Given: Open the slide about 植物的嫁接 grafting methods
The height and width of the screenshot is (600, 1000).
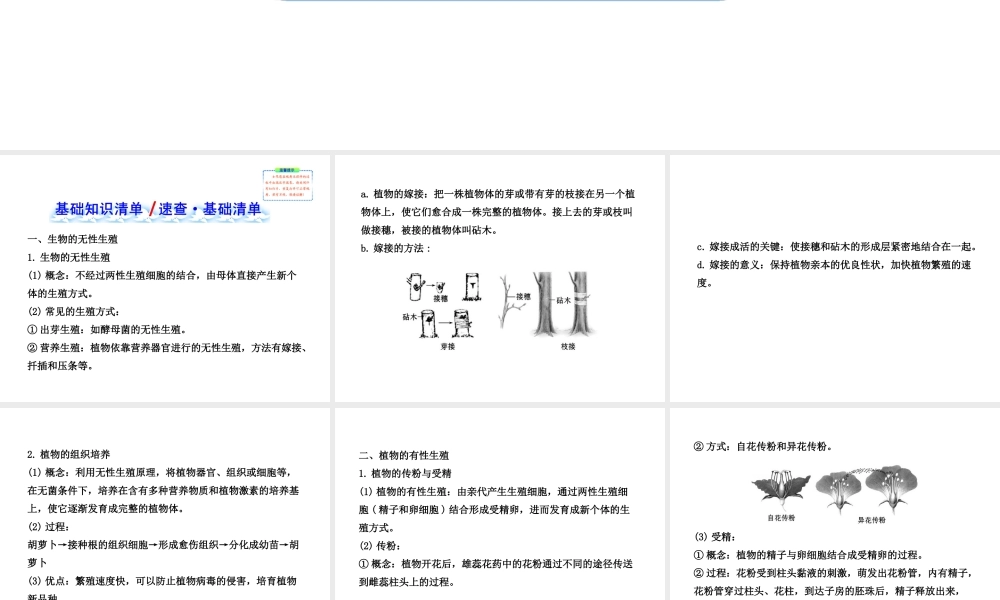Looking at the screenshot, I should [x=499, y=278].
